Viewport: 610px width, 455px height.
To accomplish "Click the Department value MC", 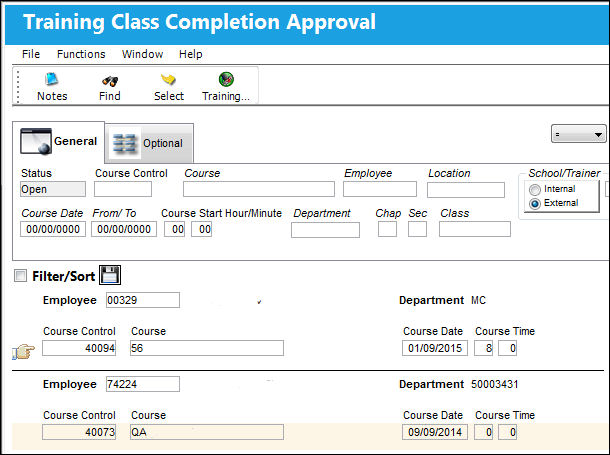I will (479, 300).
